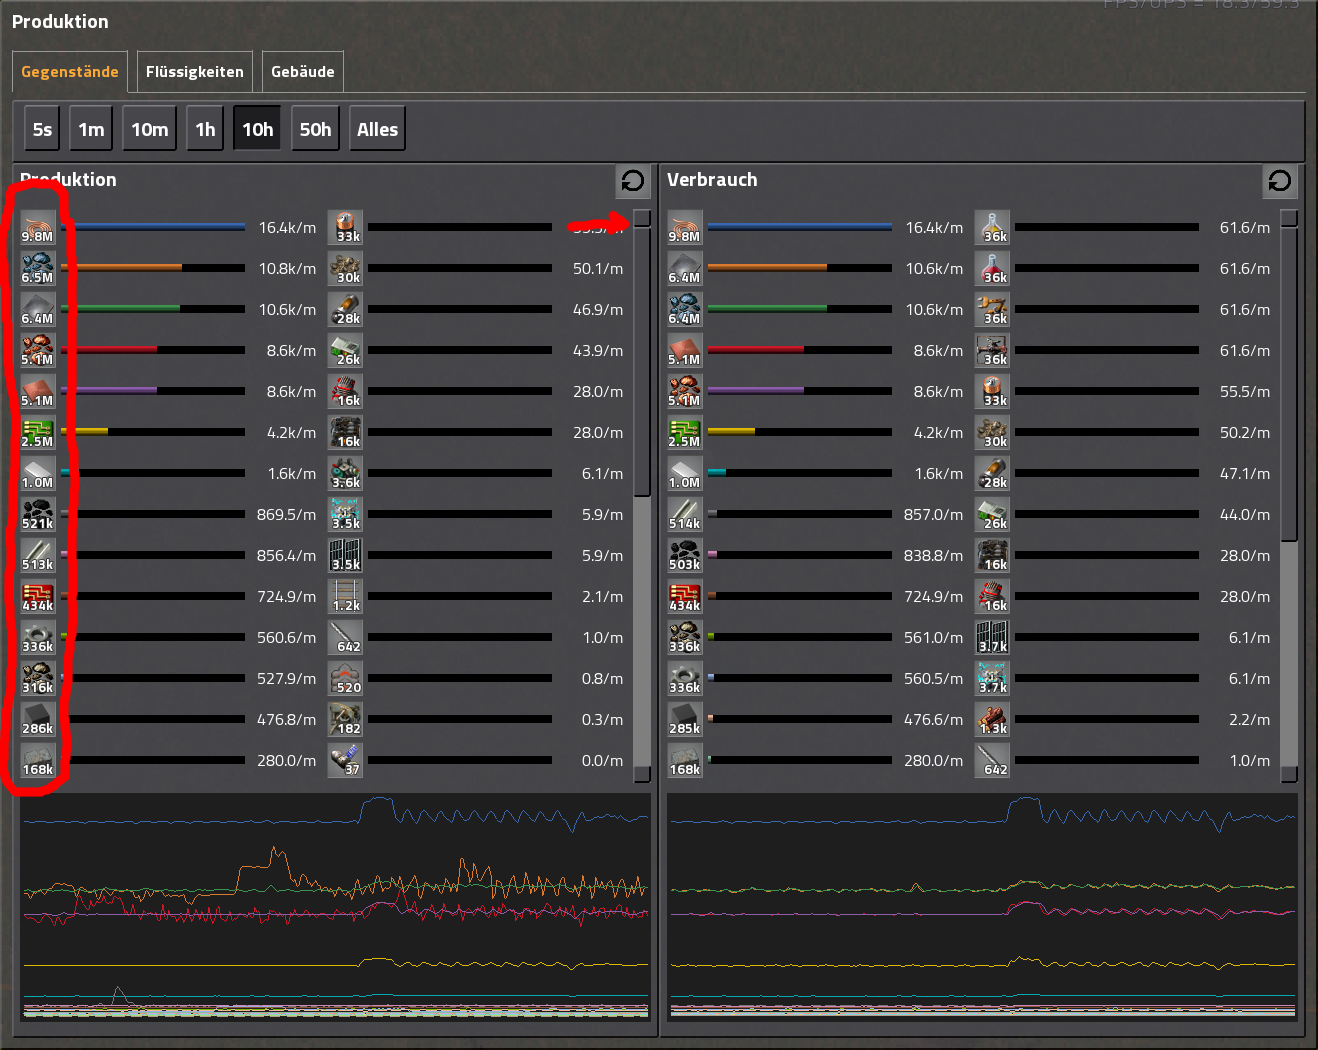
Task: Set time range to 50h
Action: [x=315, y=129]
